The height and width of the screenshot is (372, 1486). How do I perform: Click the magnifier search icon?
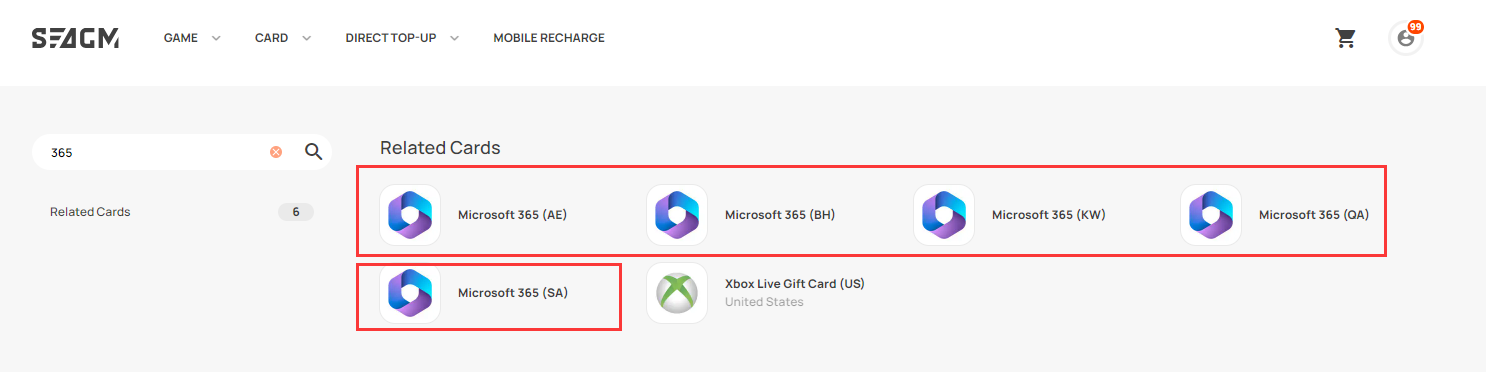313,152
